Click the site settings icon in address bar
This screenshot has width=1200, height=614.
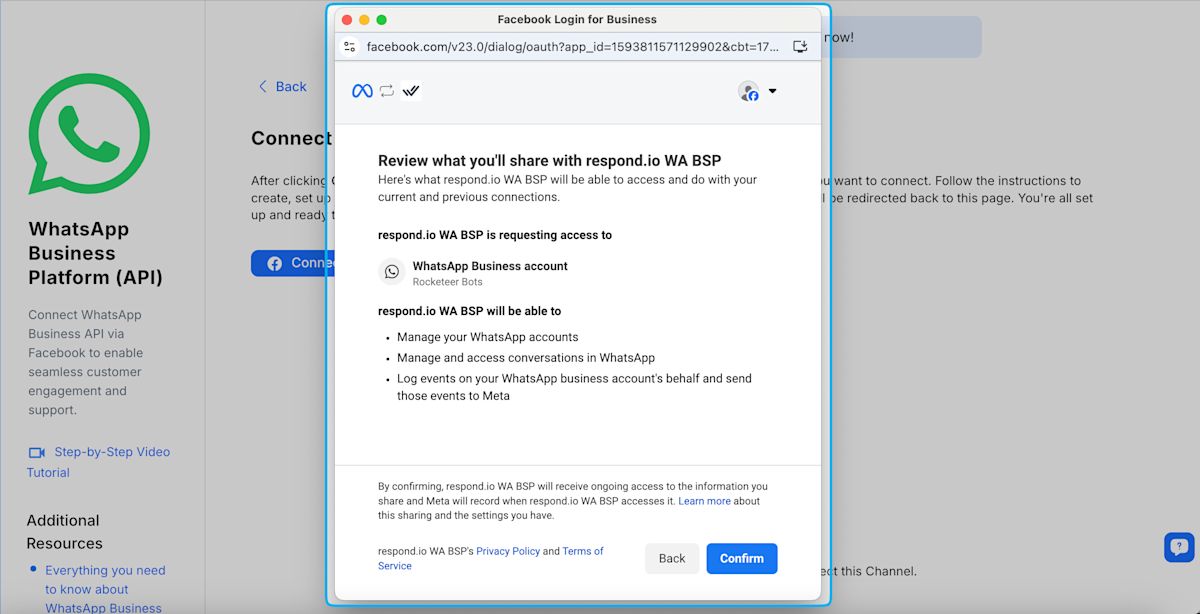(x=349, y=46)
